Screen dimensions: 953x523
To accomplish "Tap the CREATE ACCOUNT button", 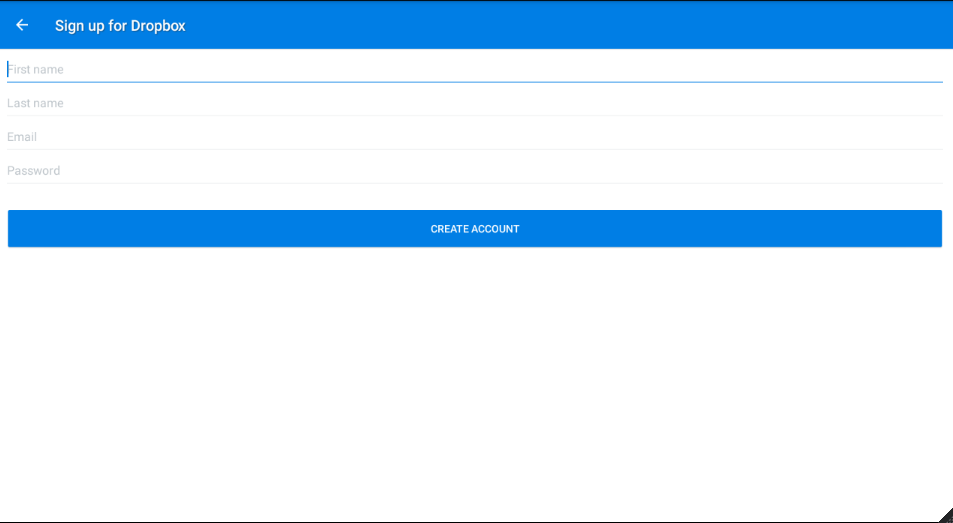I will [475, 229].
